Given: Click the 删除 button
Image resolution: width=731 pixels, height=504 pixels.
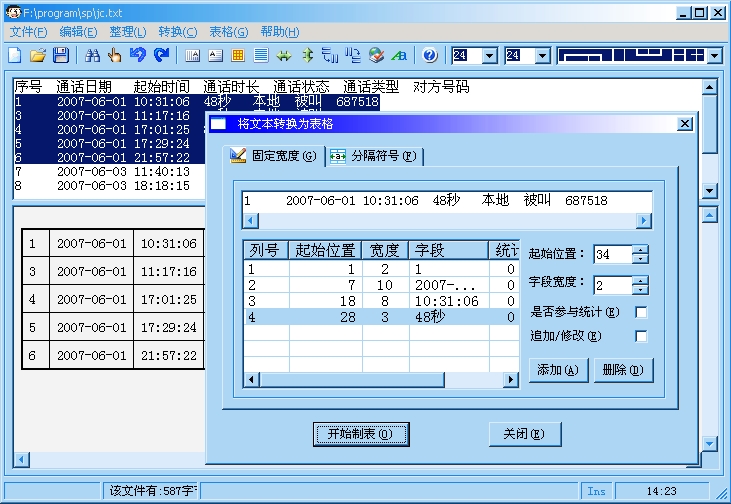Looking at the screenshot, I should point(623,370).
